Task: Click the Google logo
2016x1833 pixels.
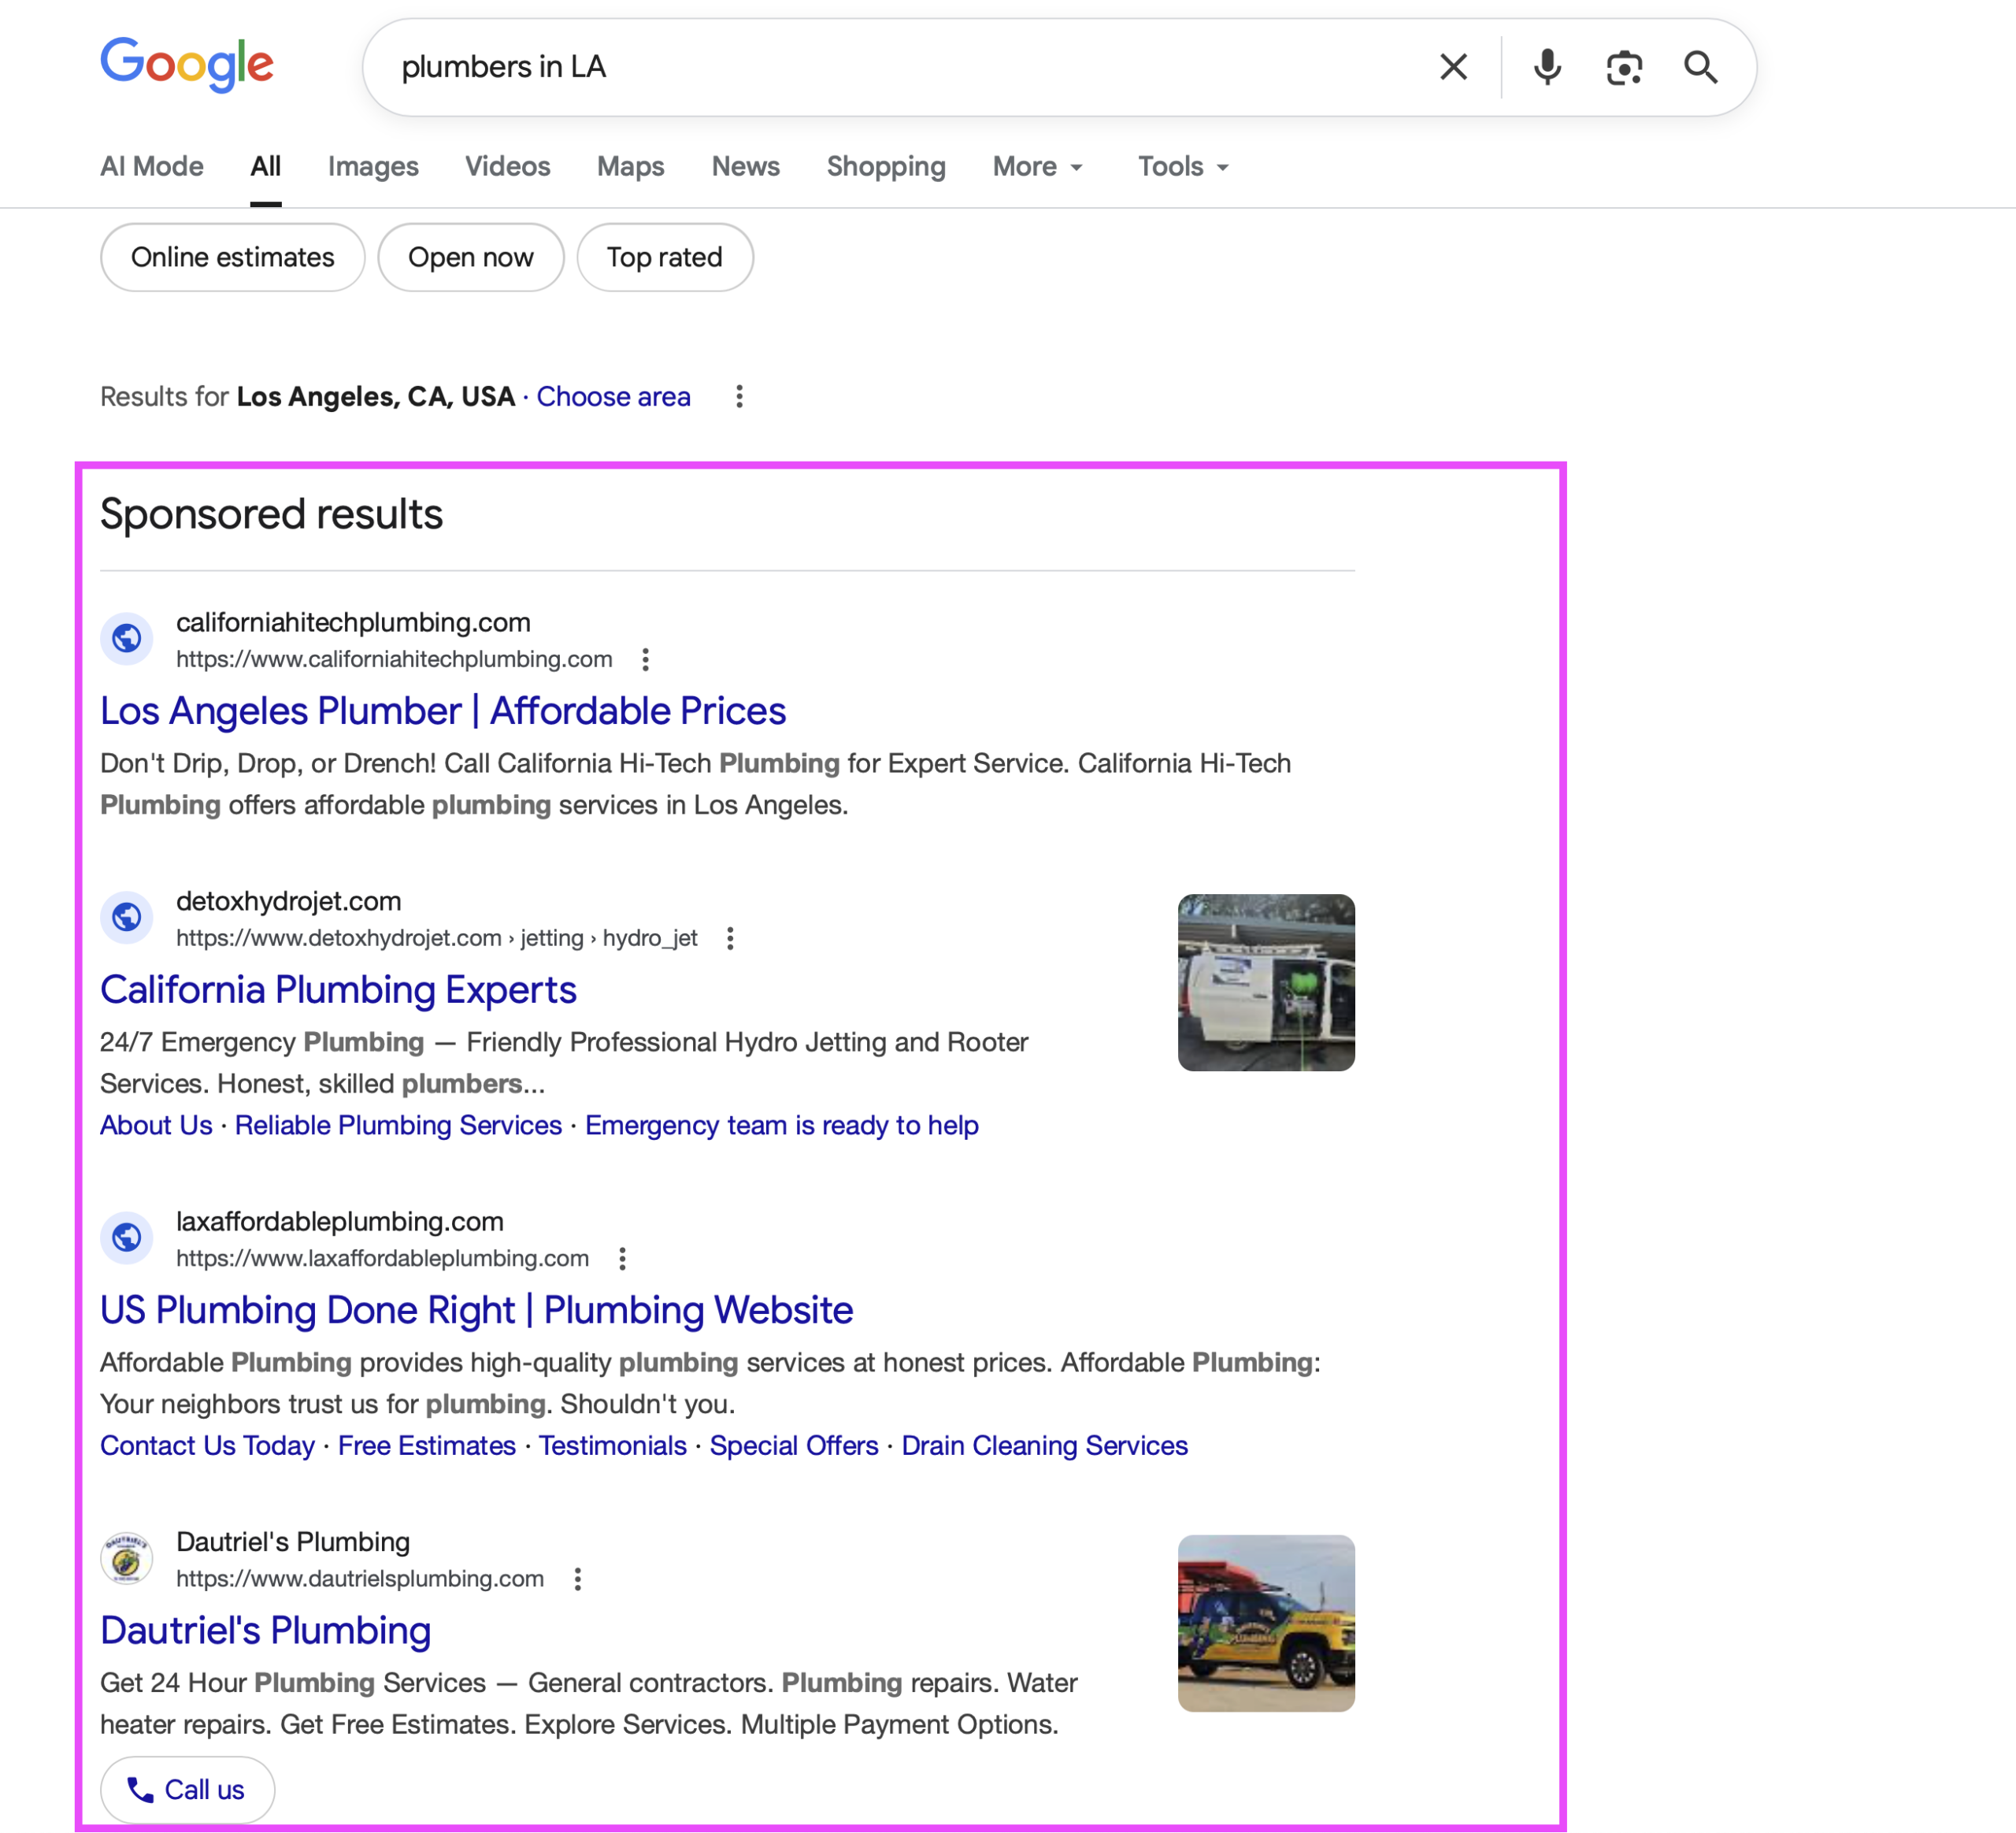Action: tap(187, 65)
